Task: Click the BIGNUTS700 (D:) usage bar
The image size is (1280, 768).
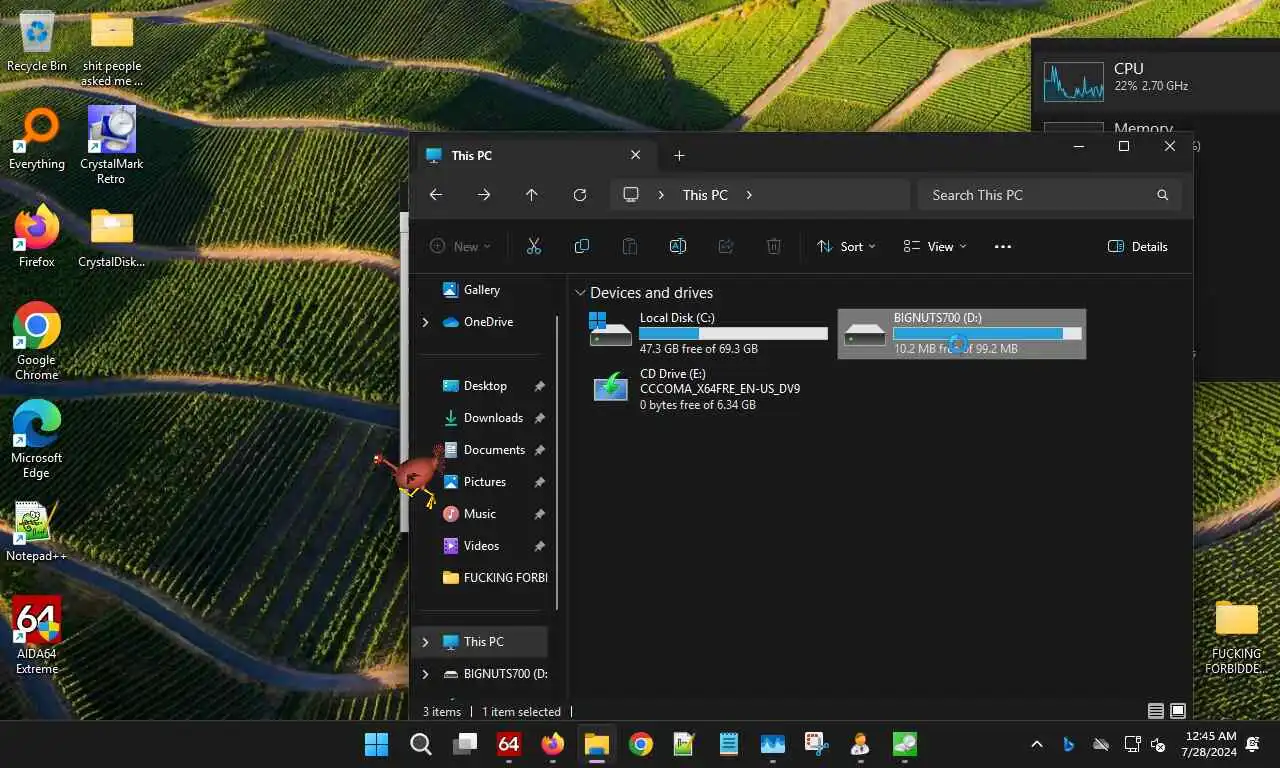Action: [x=987, y=333]
